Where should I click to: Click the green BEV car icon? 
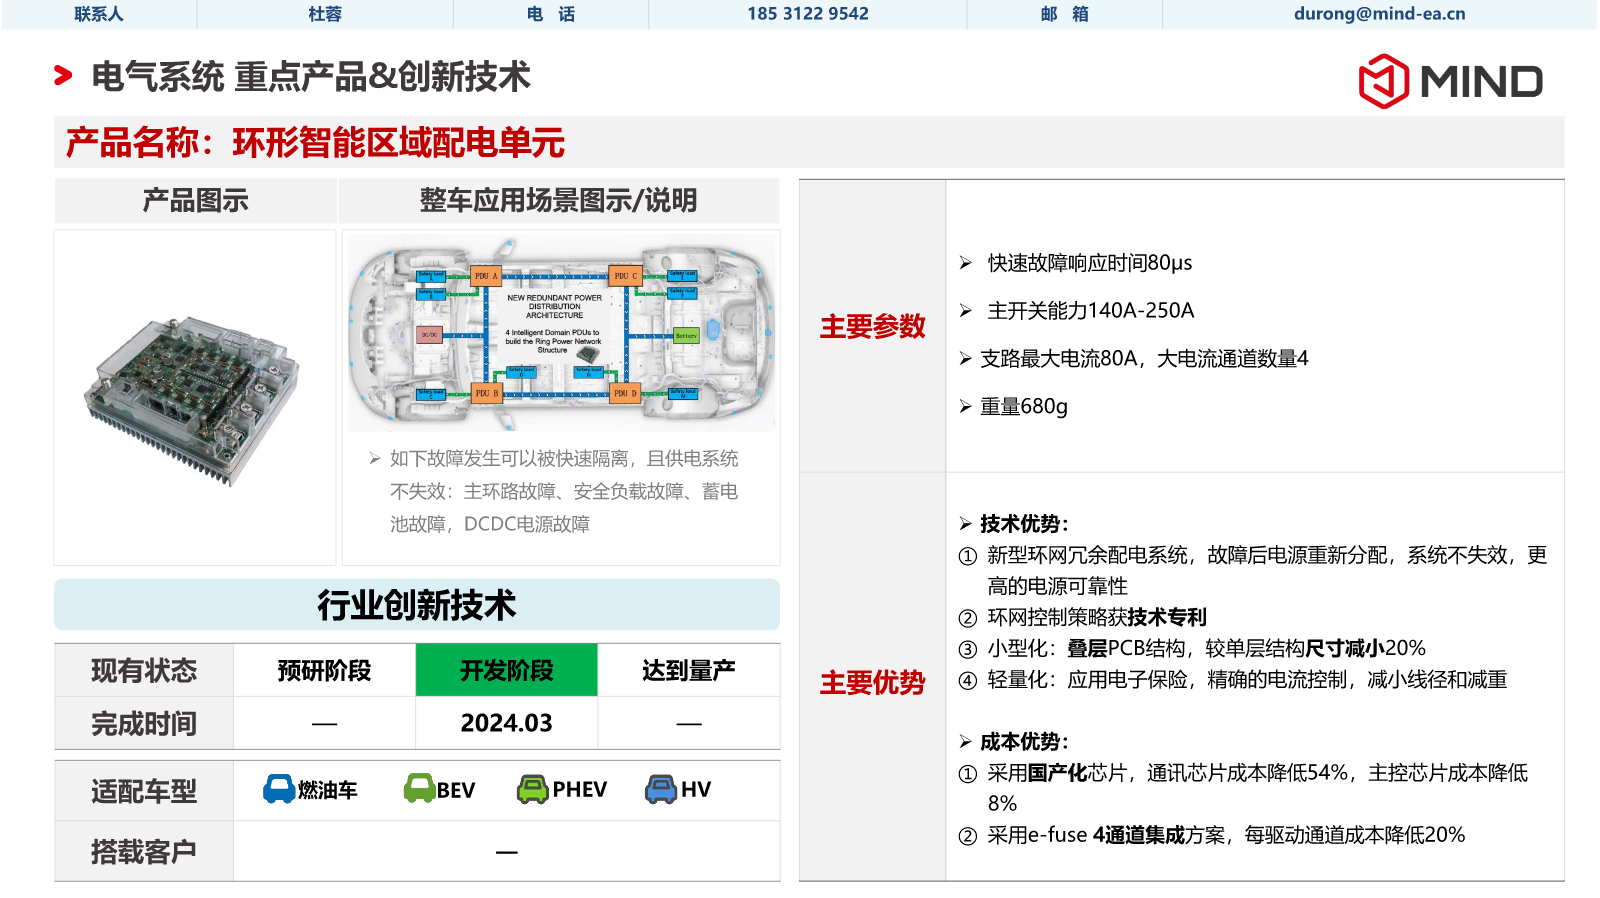tap(418, 789)
